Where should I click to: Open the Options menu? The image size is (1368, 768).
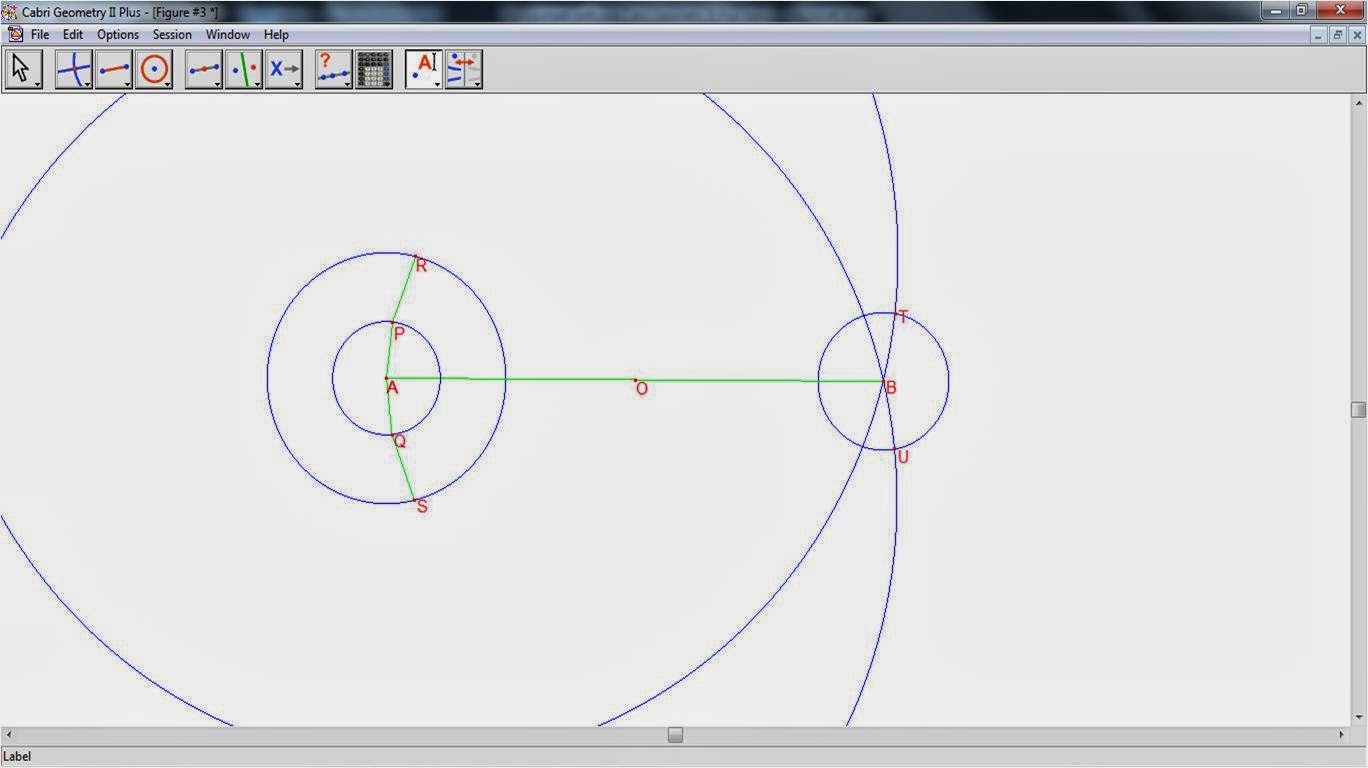click(x=118, y=34)
